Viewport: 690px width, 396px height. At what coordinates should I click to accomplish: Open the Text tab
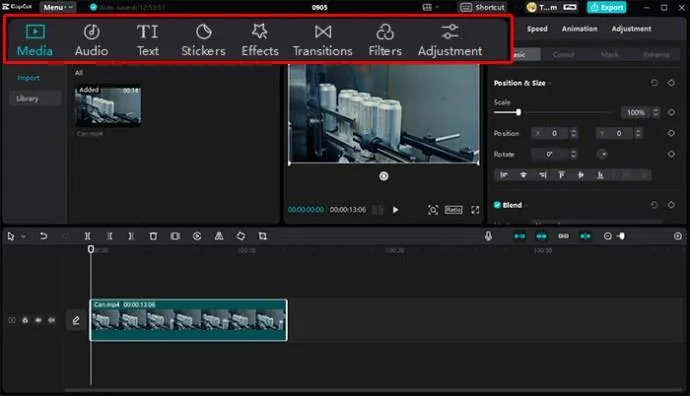(147, 40)
